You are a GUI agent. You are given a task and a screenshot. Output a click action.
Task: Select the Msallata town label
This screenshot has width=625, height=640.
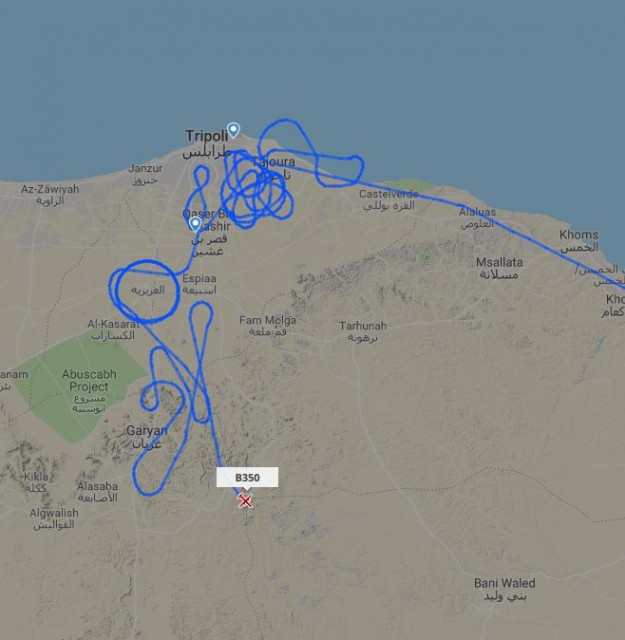[499, 262]
